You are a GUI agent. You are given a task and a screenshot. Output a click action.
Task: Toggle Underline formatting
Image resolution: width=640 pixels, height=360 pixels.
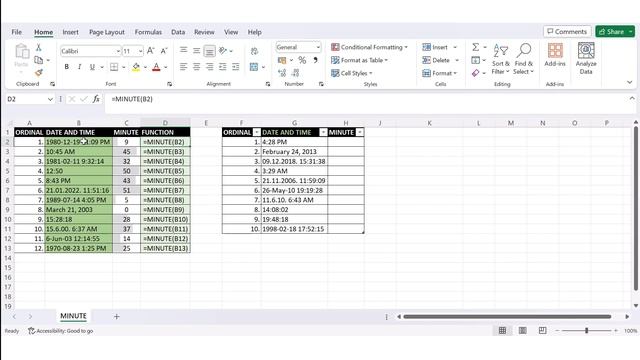click(92, 67)
